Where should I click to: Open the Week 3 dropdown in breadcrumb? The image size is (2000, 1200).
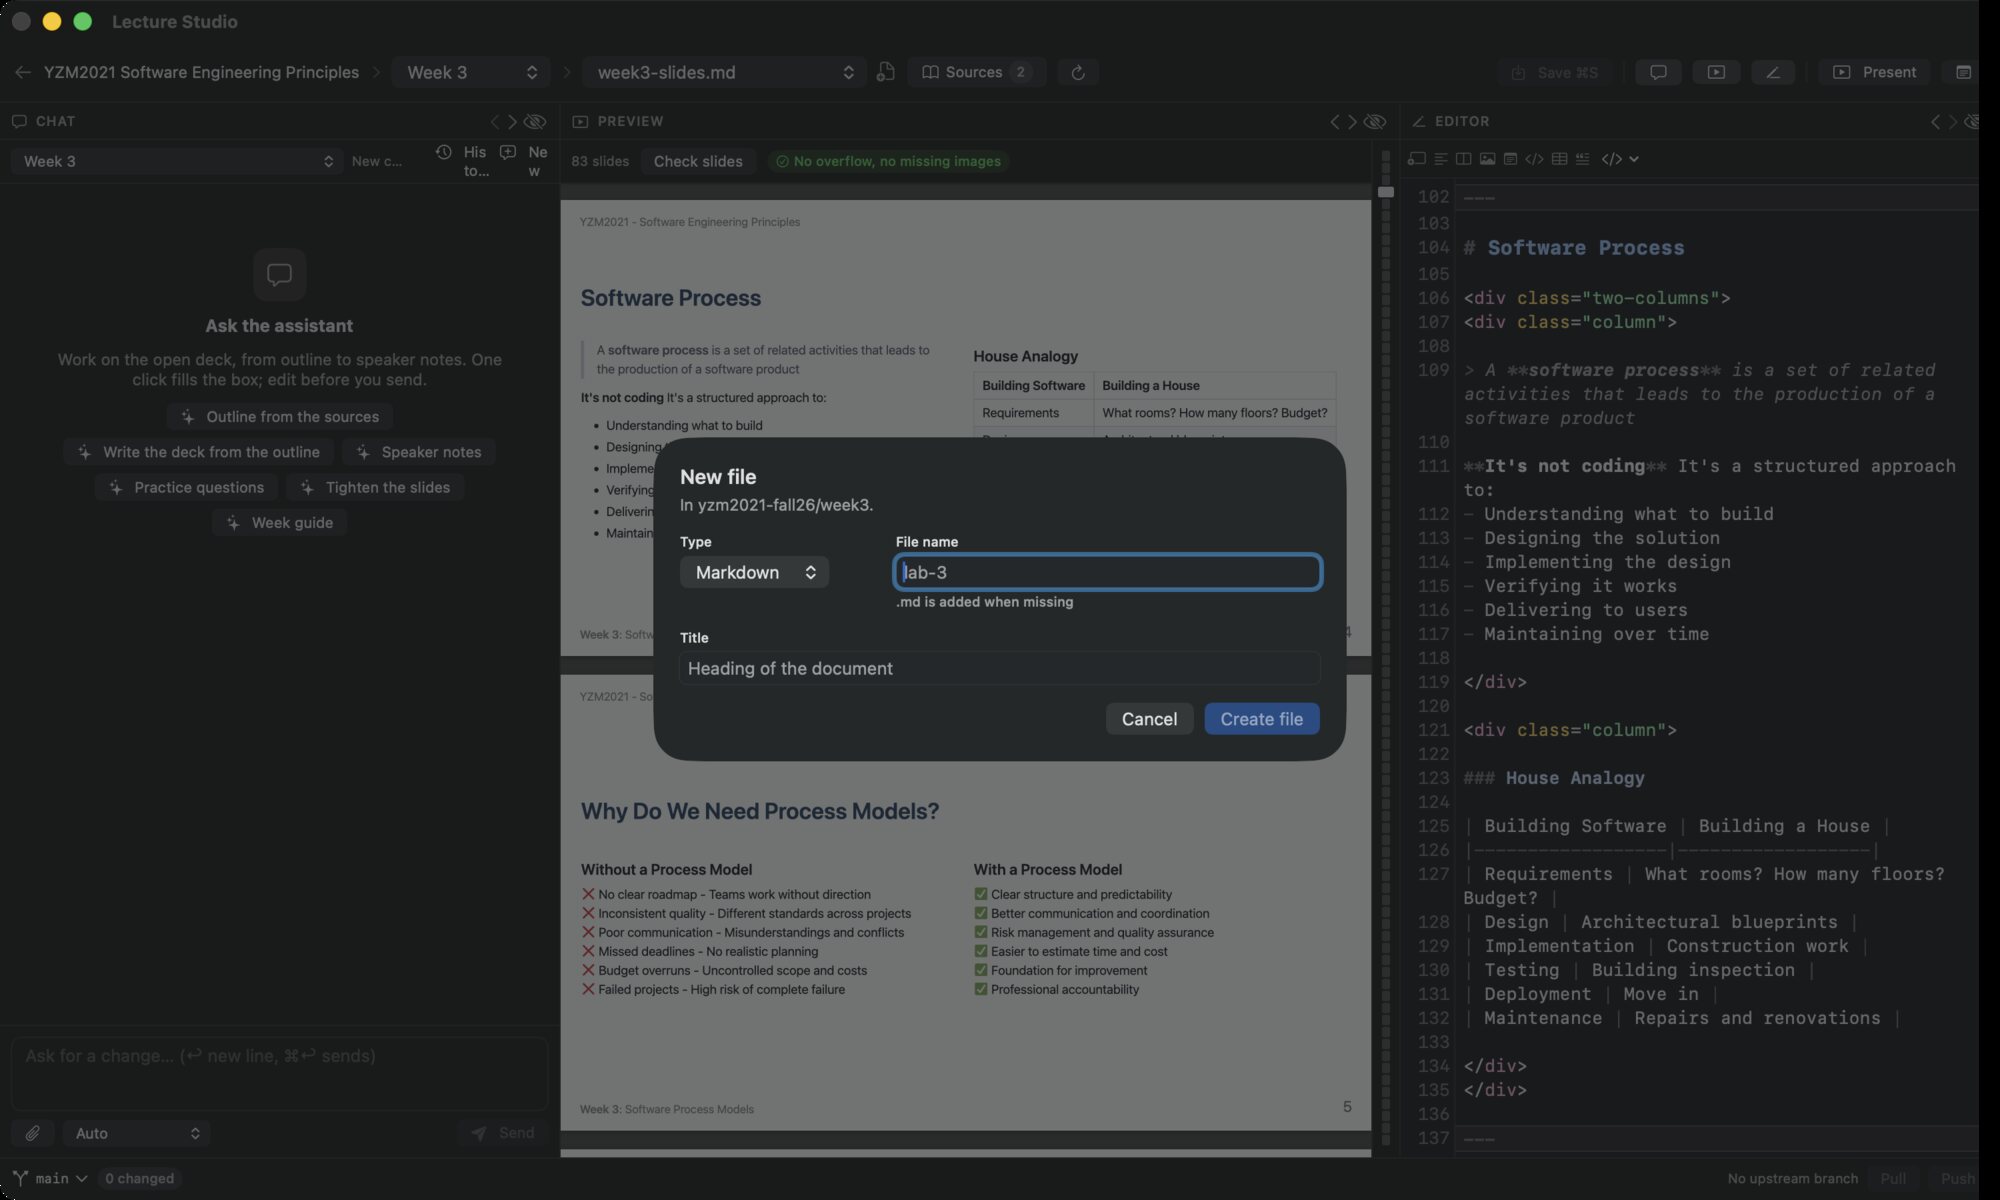pos(470,72)
